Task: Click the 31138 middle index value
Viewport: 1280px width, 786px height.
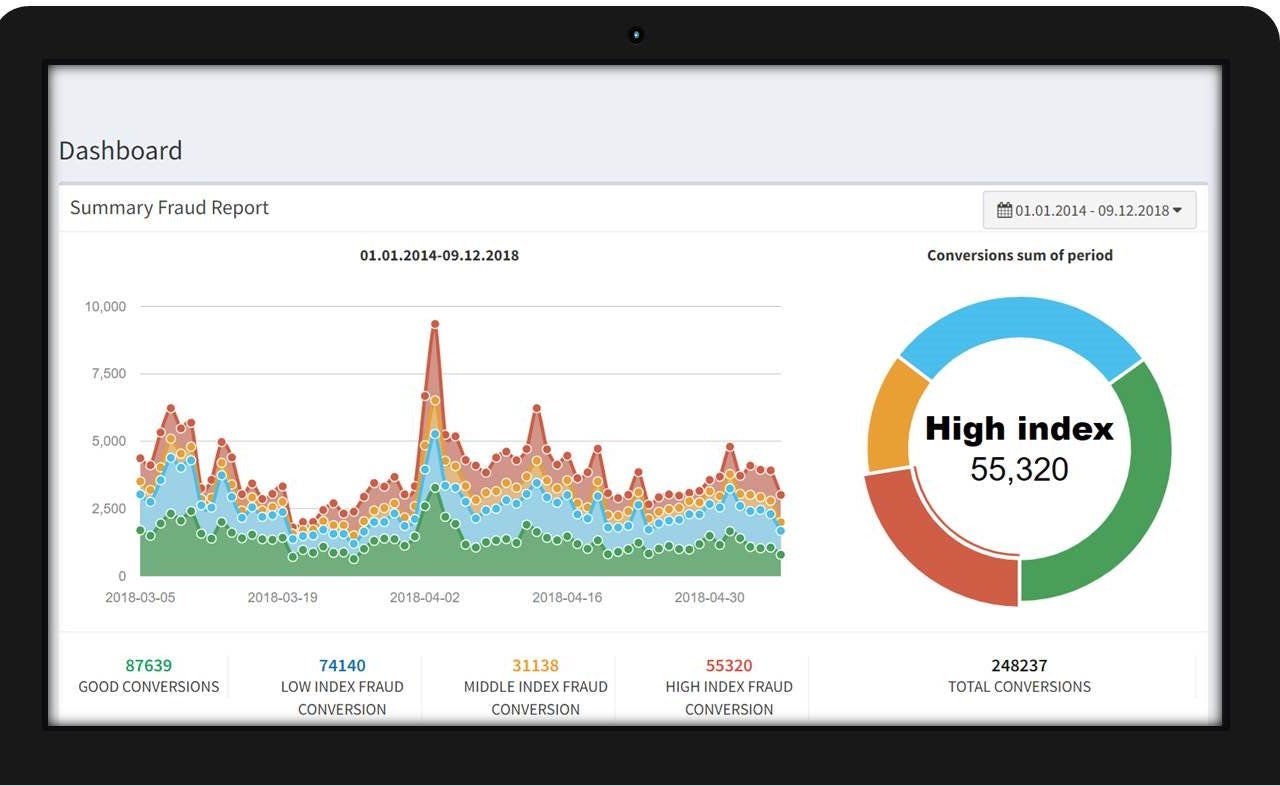Action: (x=535, y=665)
